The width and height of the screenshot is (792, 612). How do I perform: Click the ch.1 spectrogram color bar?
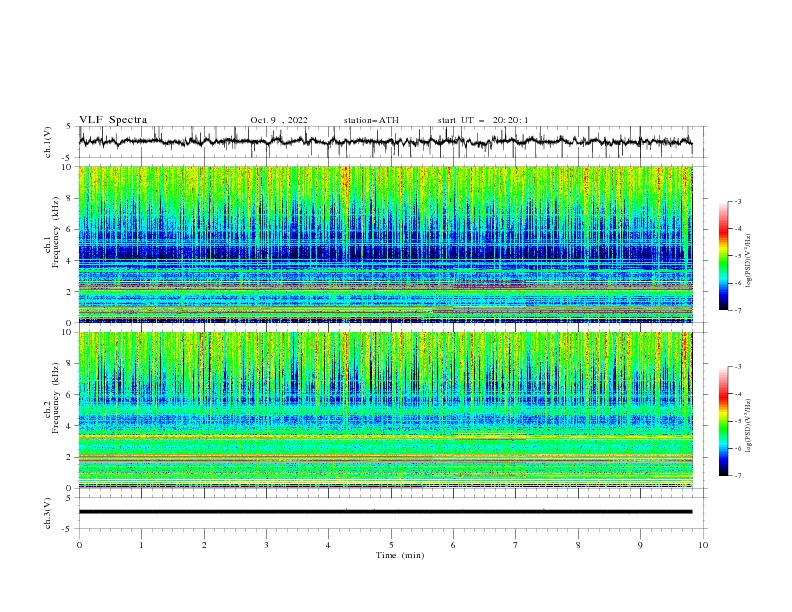point(723,256)
